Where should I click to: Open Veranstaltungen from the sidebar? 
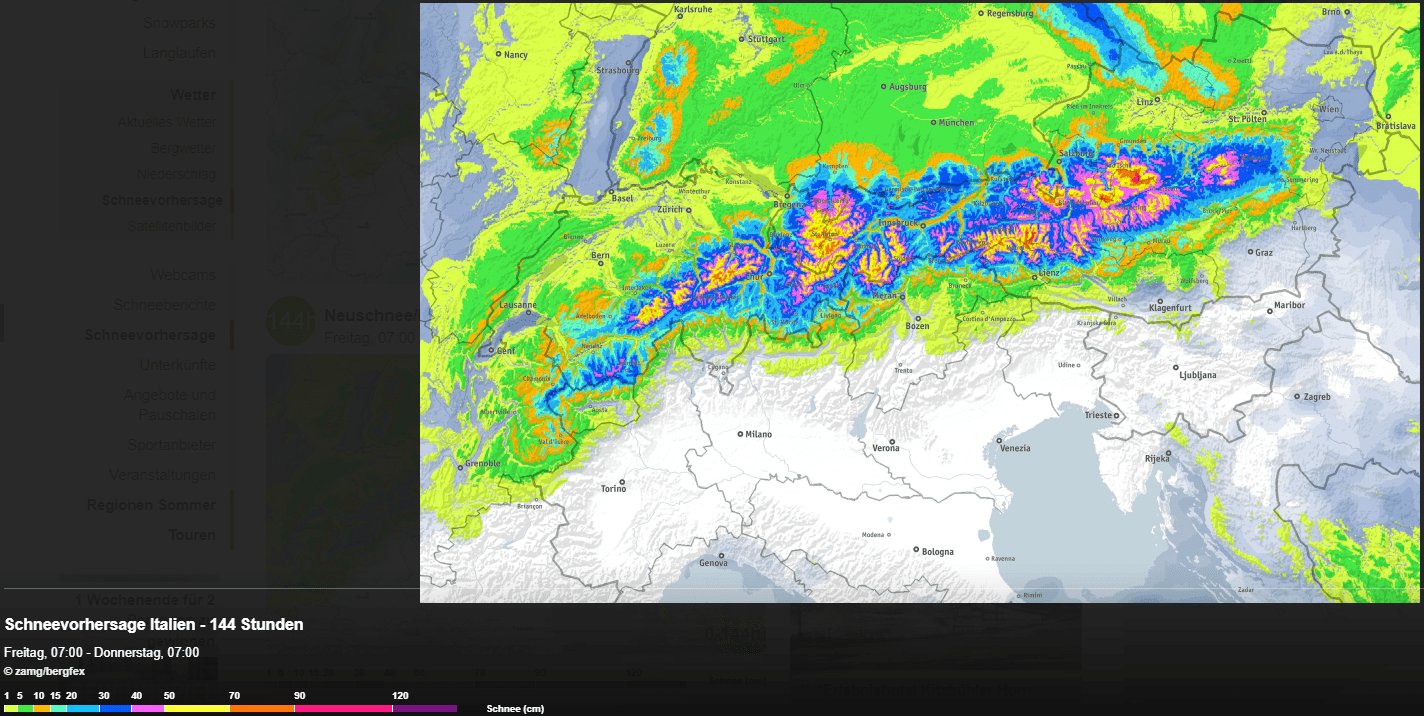[x=162, y=475]
